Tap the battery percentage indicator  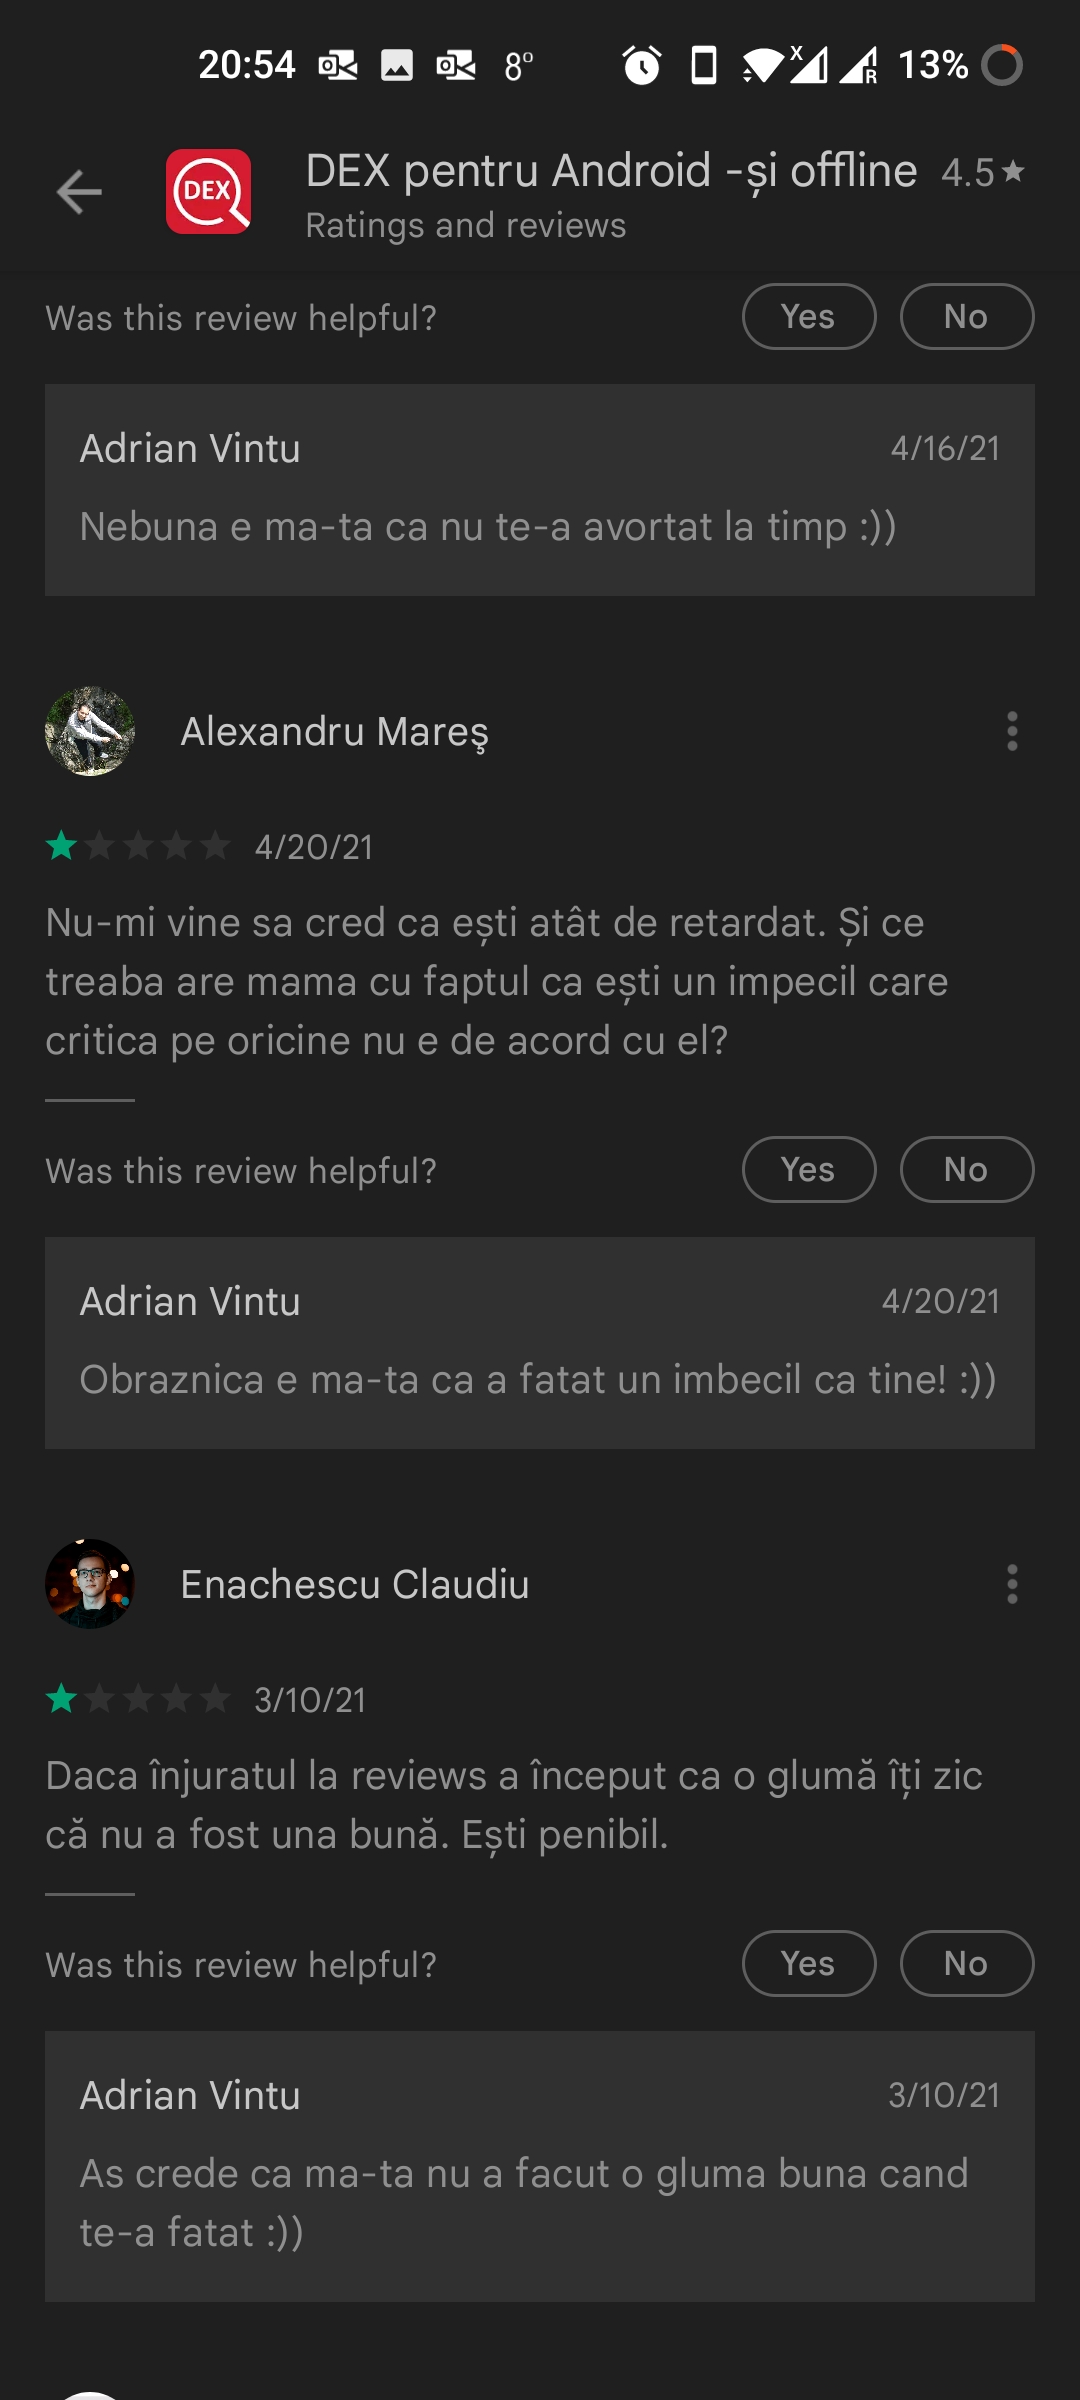tap(933, 65)
